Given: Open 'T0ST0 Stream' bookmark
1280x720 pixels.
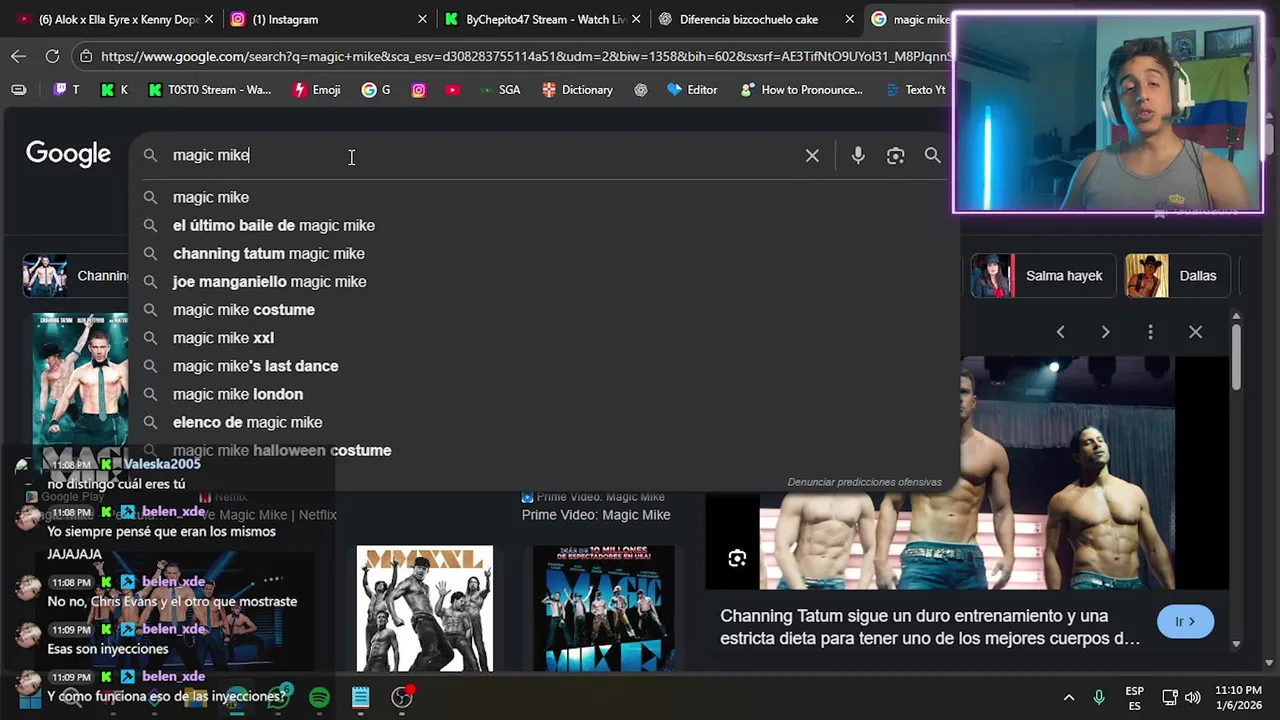Looking at the screenshot, I should [210, 90].
